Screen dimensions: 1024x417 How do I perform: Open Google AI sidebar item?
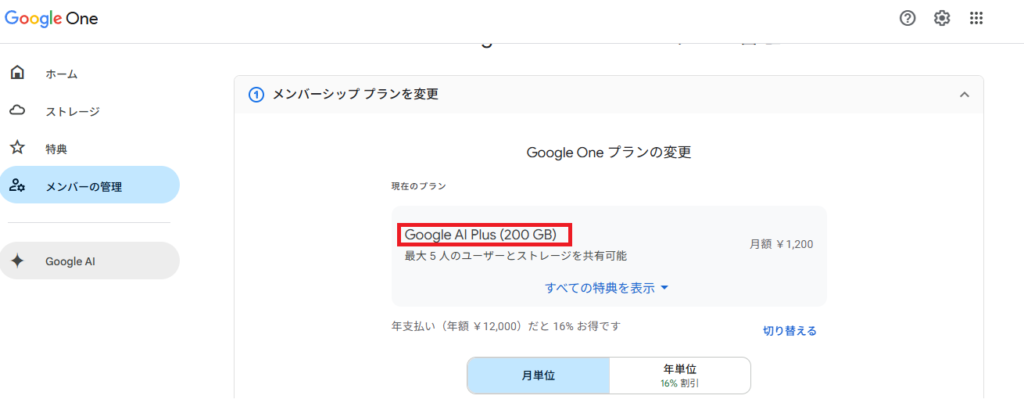pos(70,261)
